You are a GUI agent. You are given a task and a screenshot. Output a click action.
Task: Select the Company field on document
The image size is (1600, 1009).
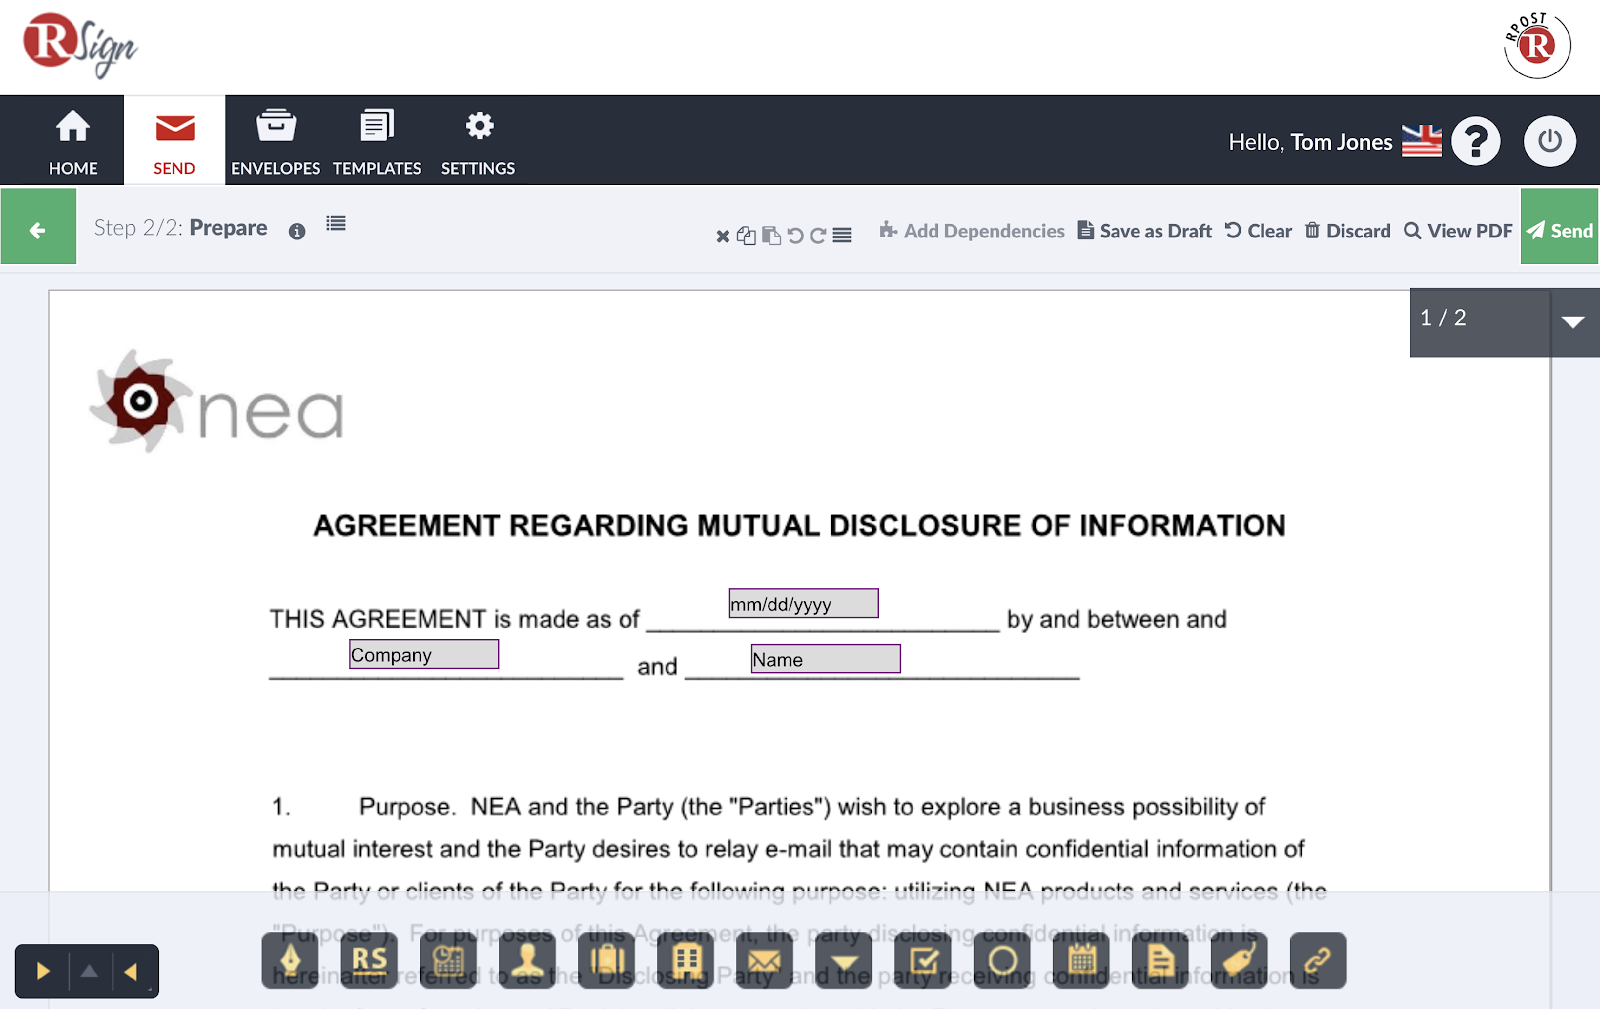pos(424,654)
